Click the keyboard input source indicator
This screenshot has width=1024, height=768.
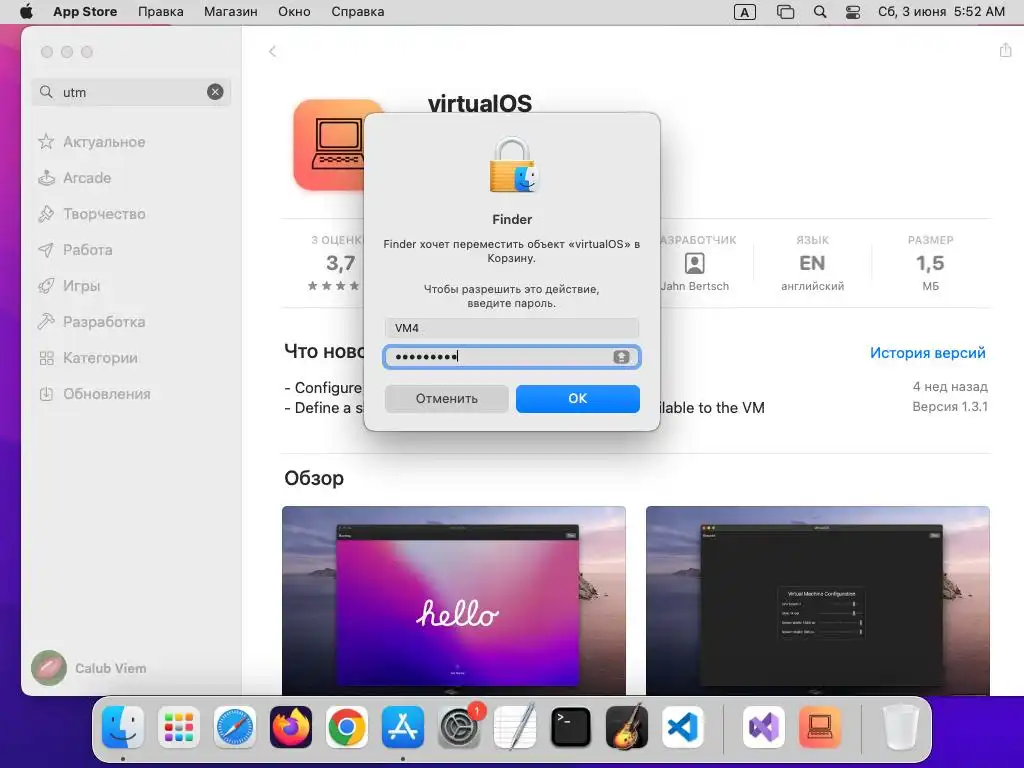pos(744,12)
